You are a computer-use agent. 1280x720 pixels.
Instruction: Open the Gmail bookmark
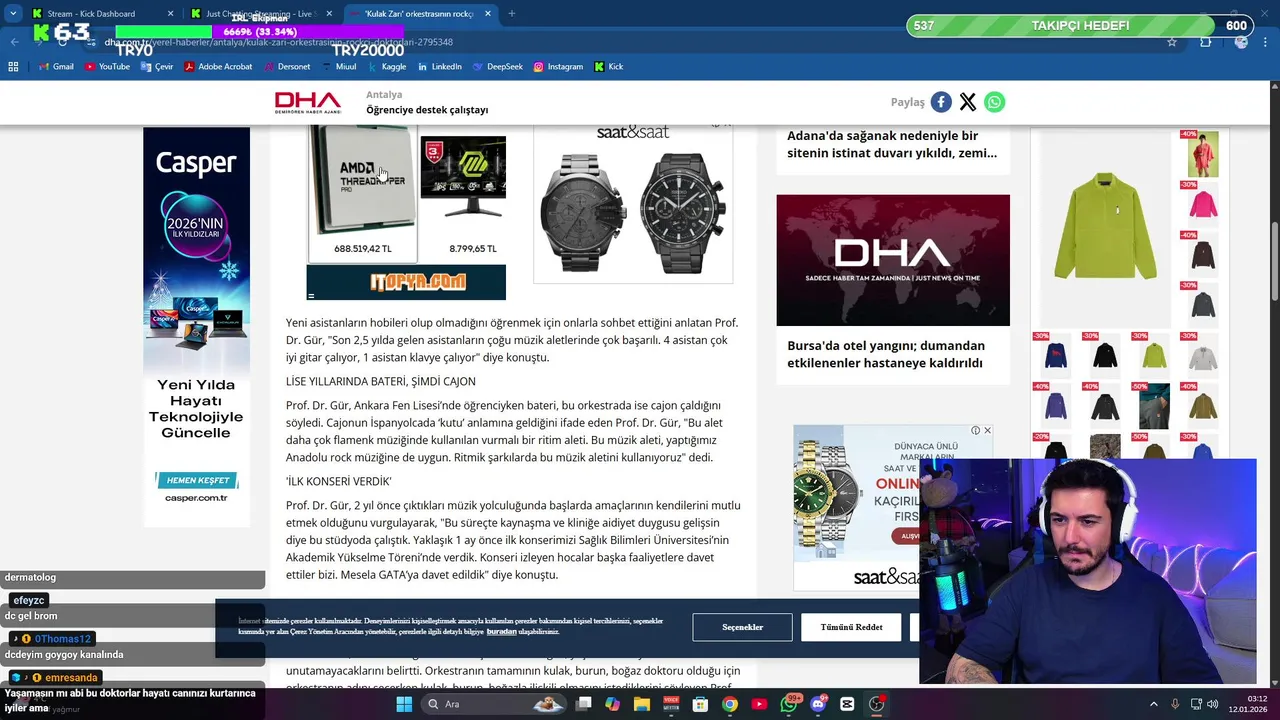(x=56, y=67)
